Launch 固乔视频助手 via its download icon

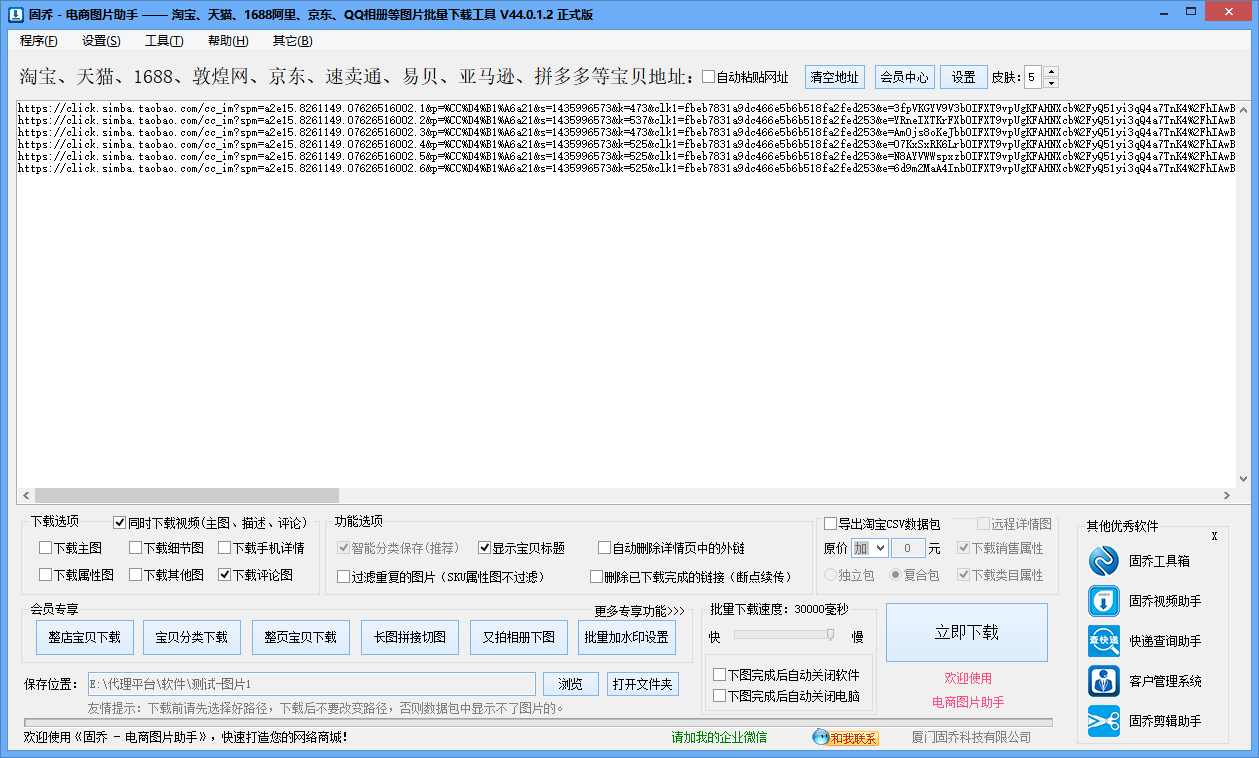click(1103, 601)
